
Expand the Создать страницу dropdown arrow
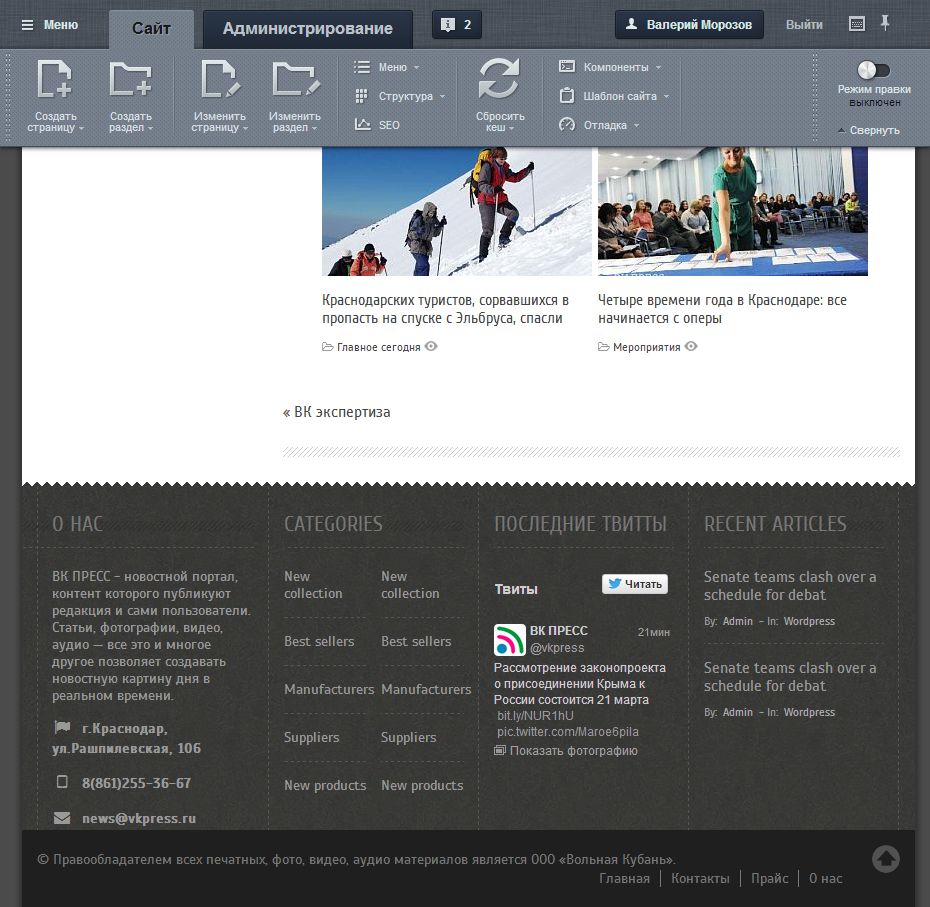pos(81,128)
